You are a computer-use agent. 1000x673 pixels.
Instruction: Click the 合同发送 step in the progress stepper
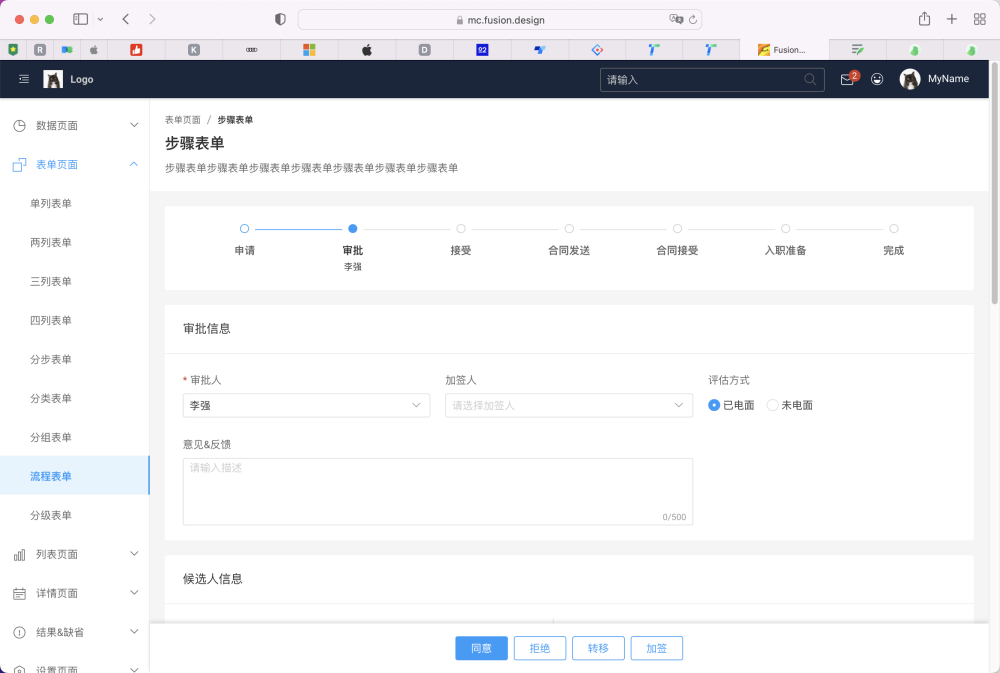tap(569, 239)
